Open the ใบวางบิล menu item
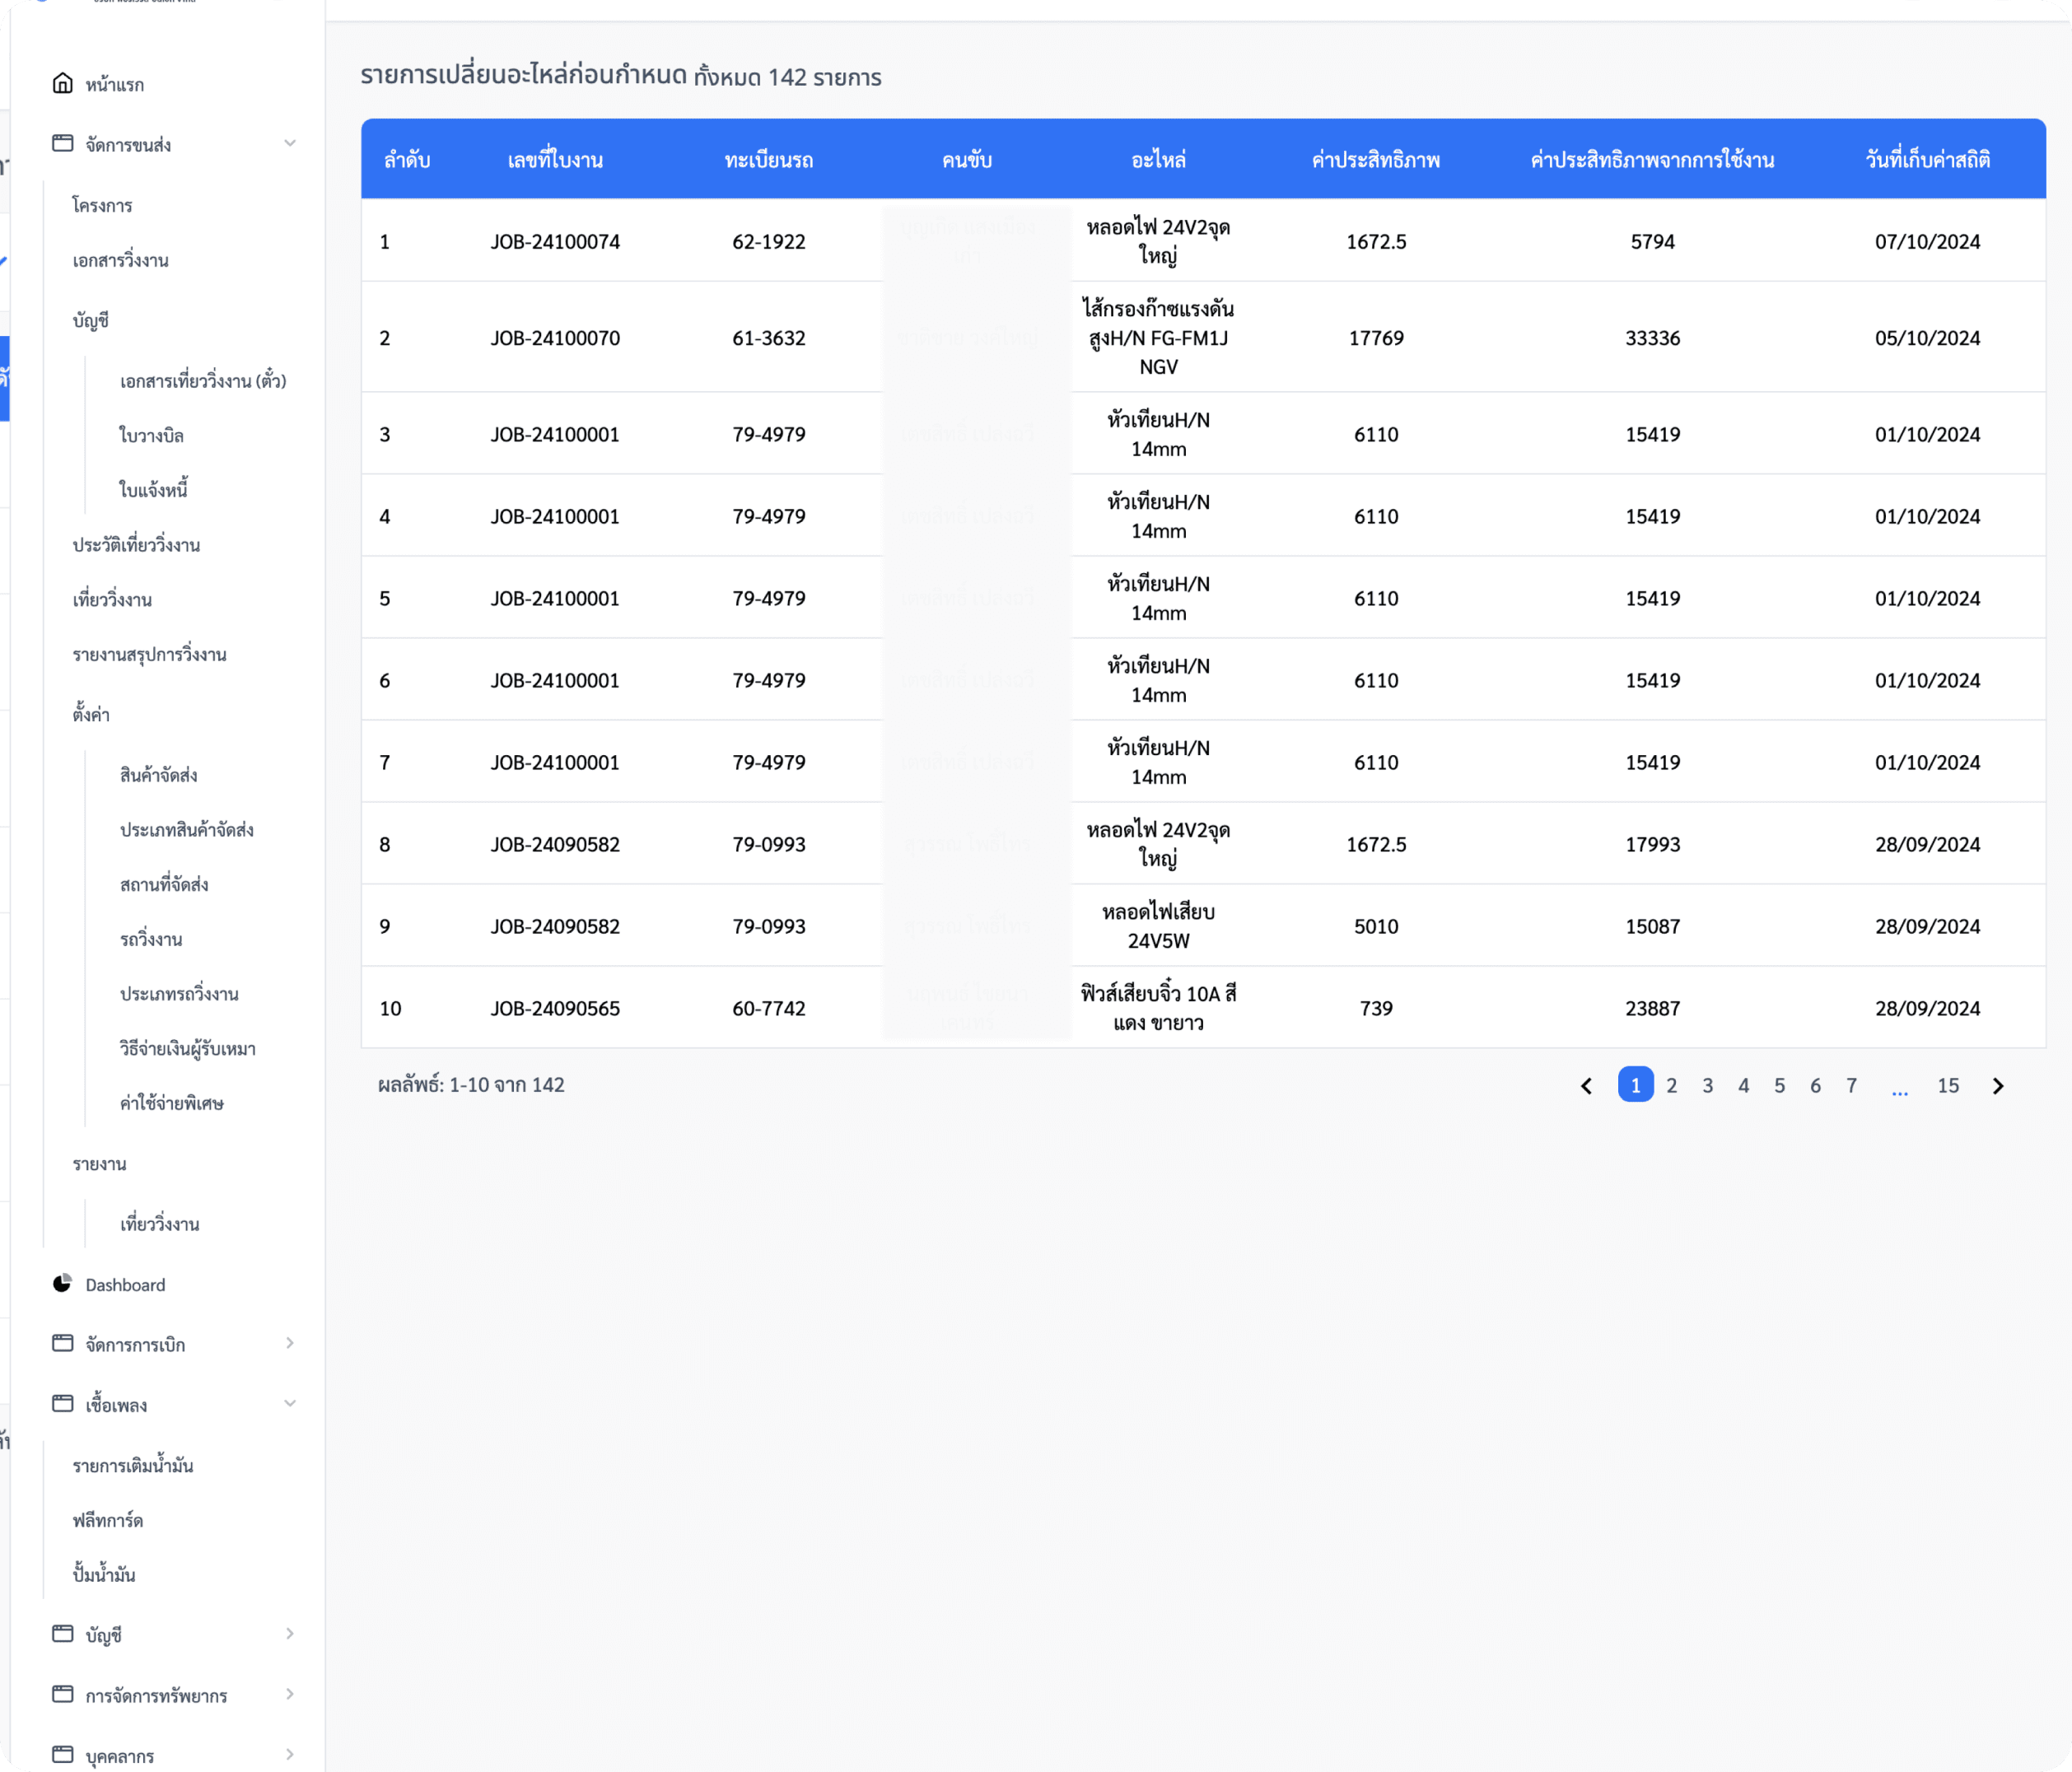This screenshot has width=2072, height=1772. [151, 435]
